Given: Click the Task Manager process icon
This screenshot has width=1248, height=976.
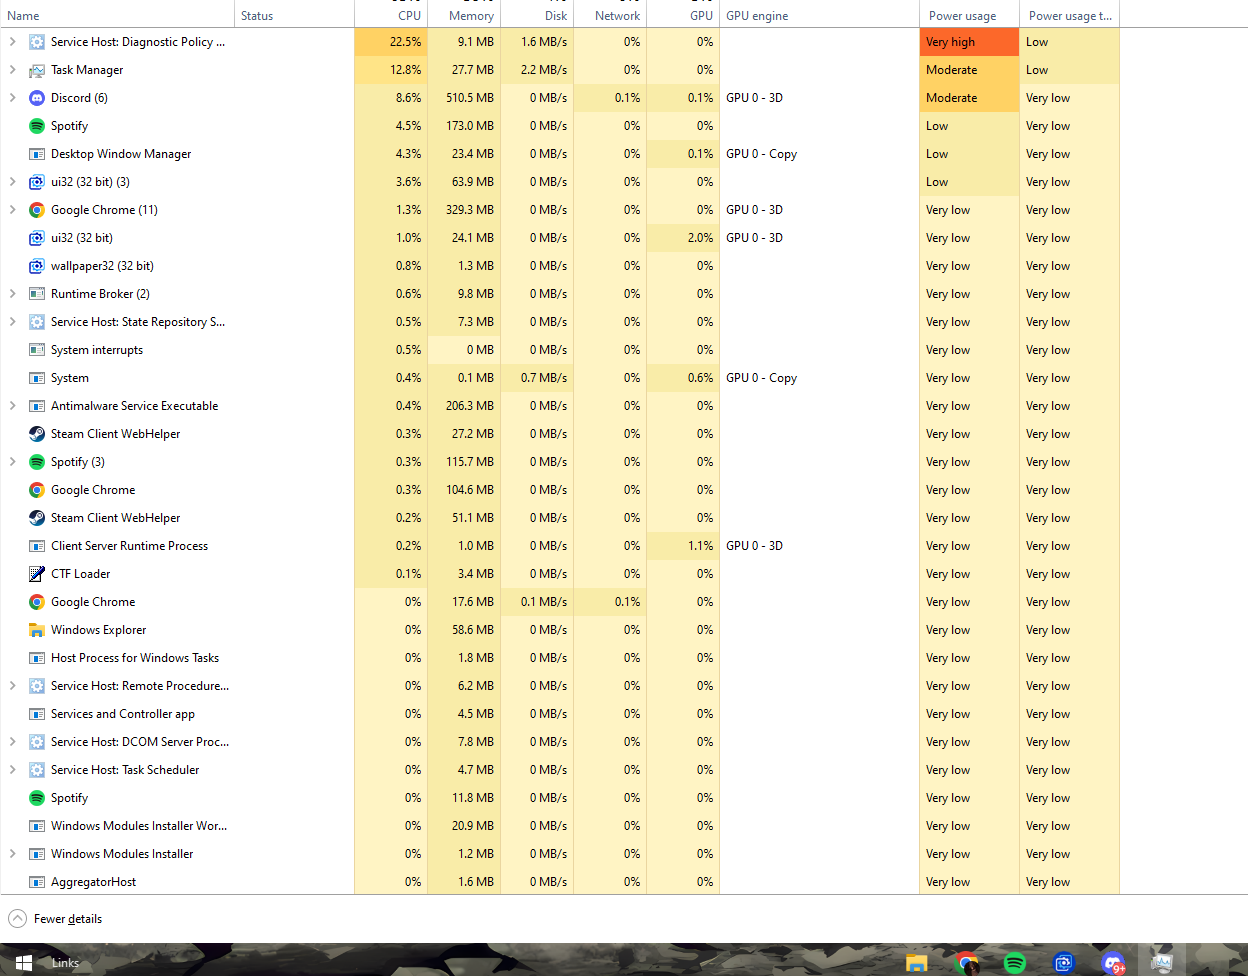Looking at the screenshot, I should [x=37, y=70].
